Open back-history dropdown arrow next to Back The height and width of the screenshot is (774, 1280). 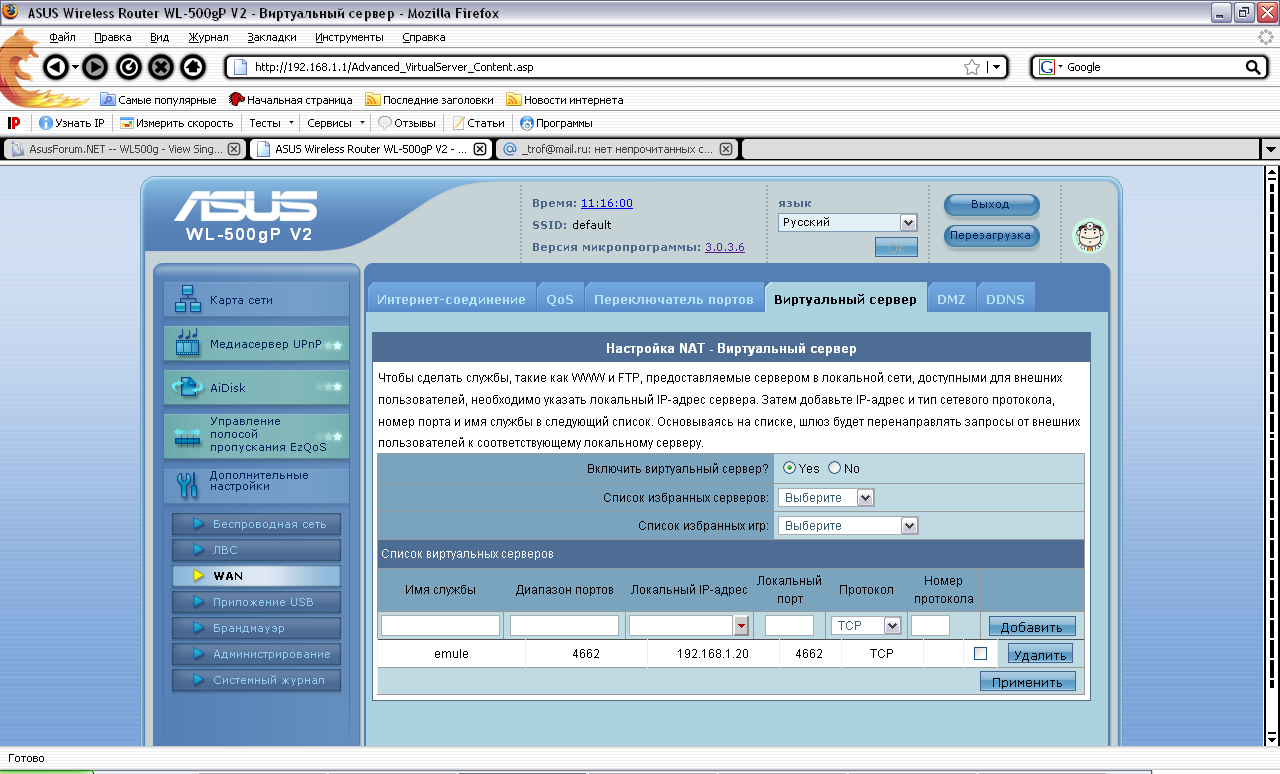(x=75, y=68)
